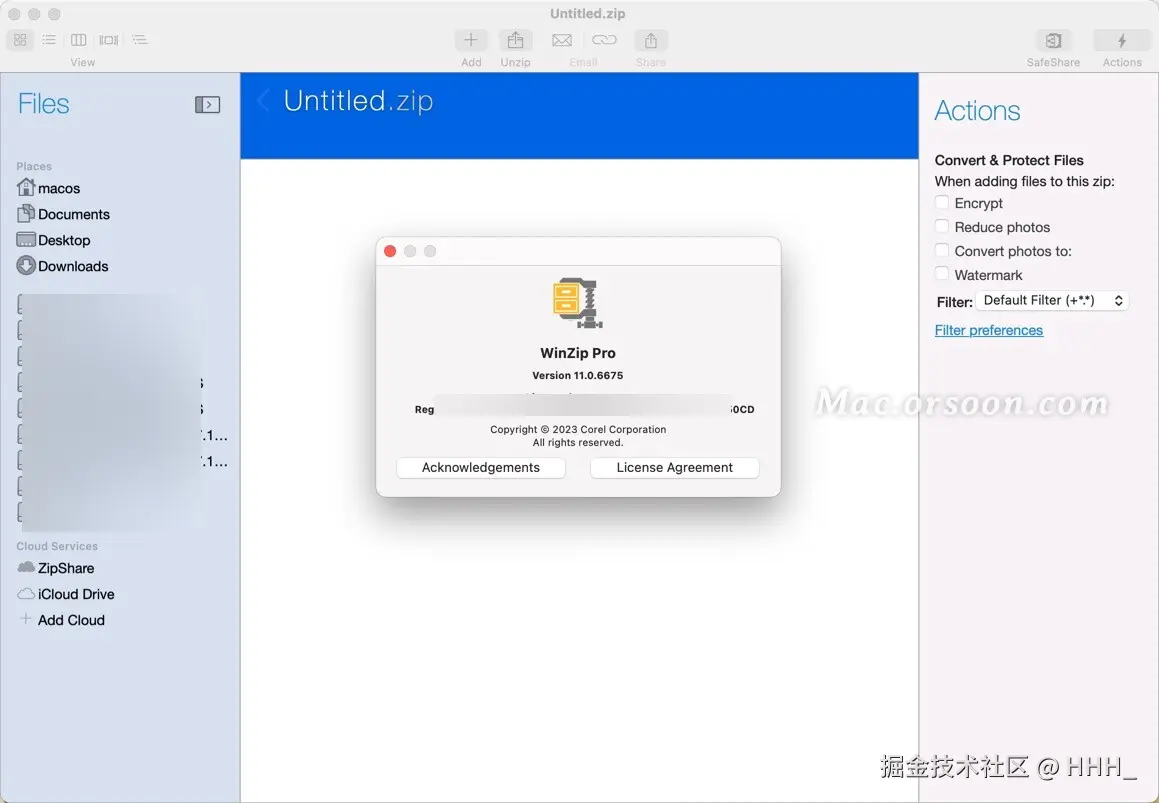1159x803 pixels.
Task: Open Documents in Places
Action: (x=64, y=214)
